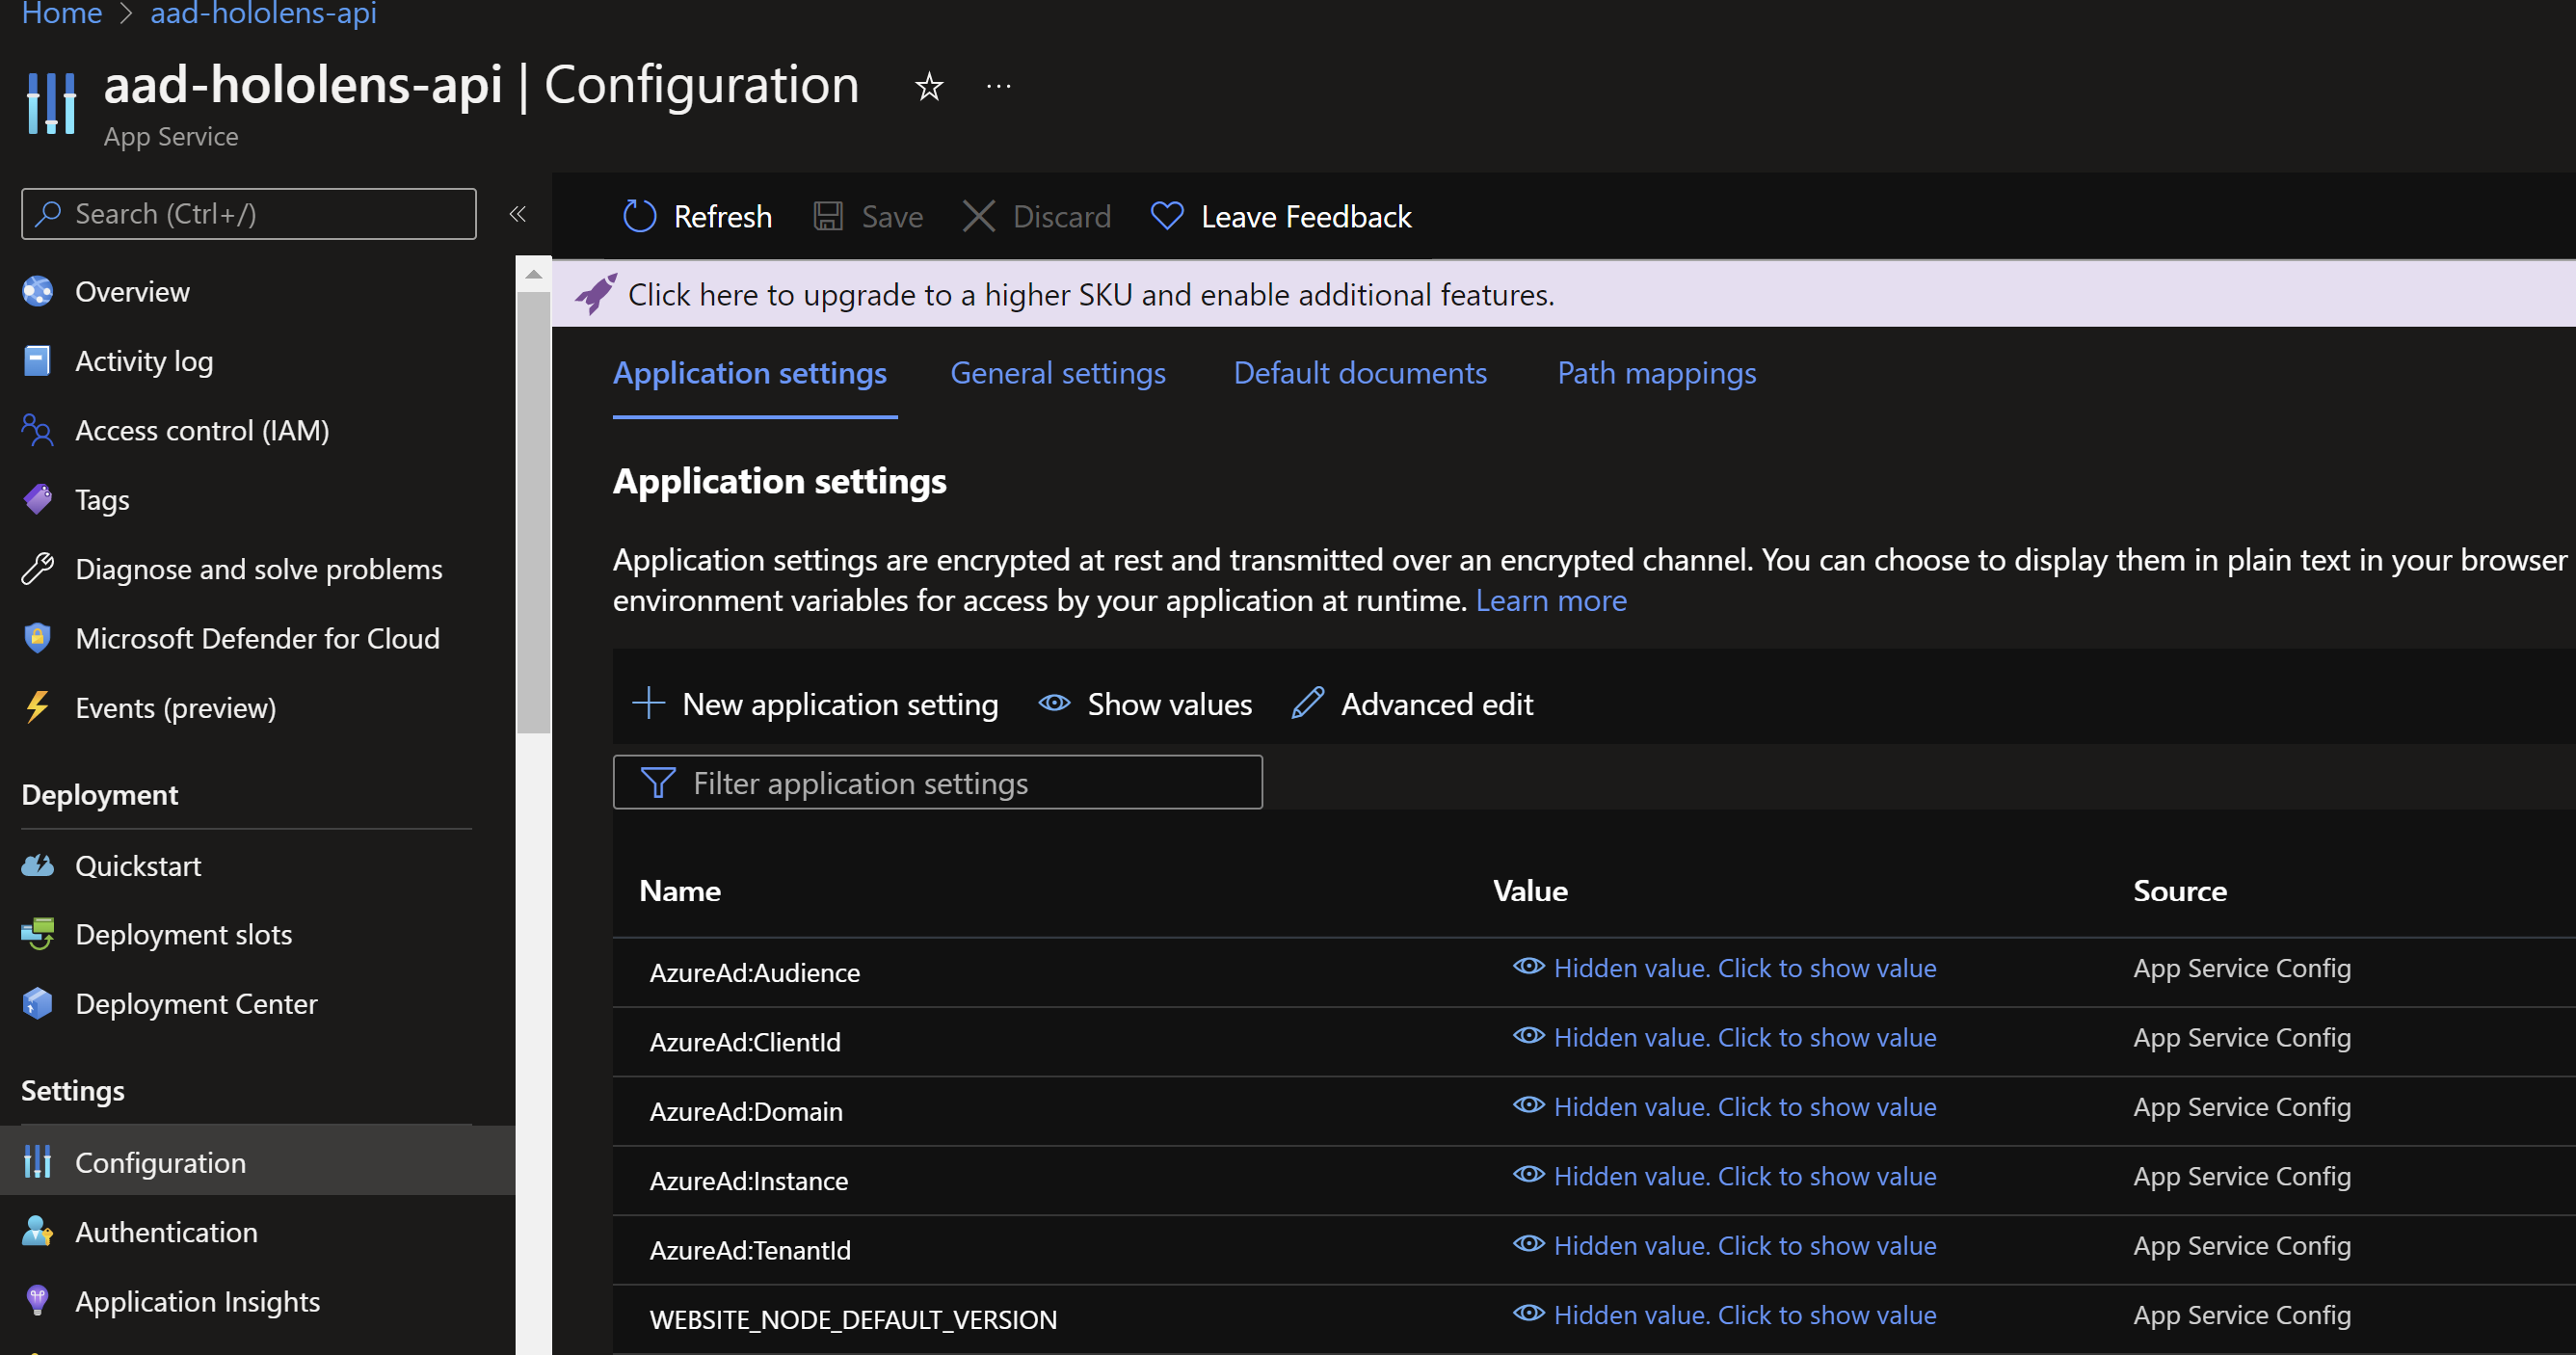Click the Refresh icon in the toolbar
2576x1355 pixels.
[639, 216]
